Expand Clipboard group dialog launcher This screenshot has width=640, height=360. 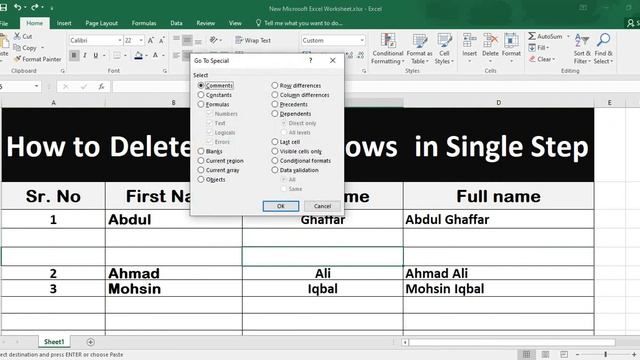coord(62,71)
